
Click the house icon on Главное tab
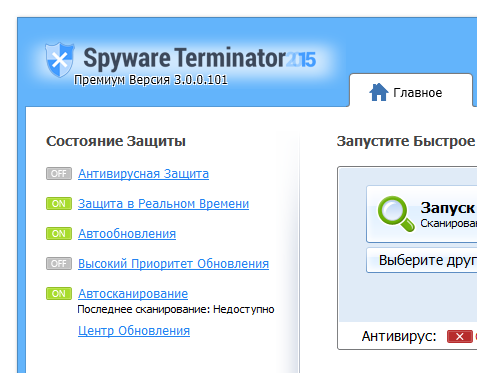pos(379,92)
